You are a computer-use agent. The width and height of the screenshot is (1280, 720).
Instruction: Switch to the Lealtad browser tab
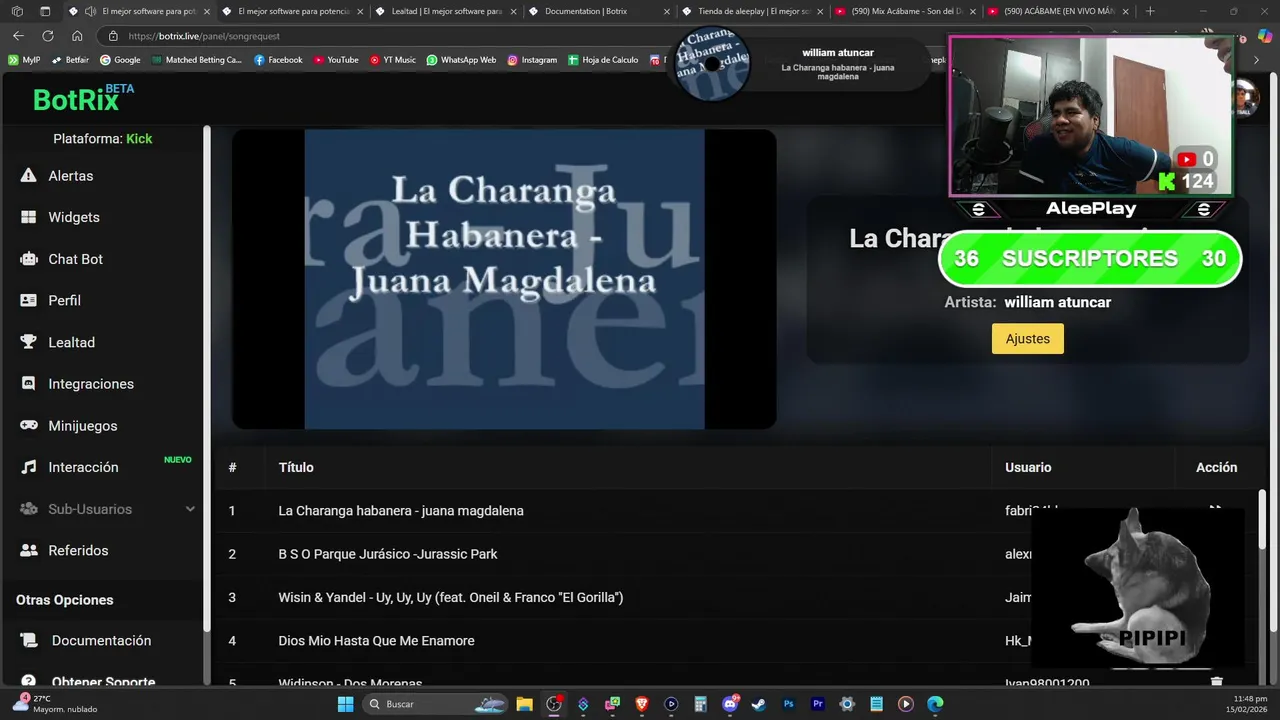(x=445, y=11)
